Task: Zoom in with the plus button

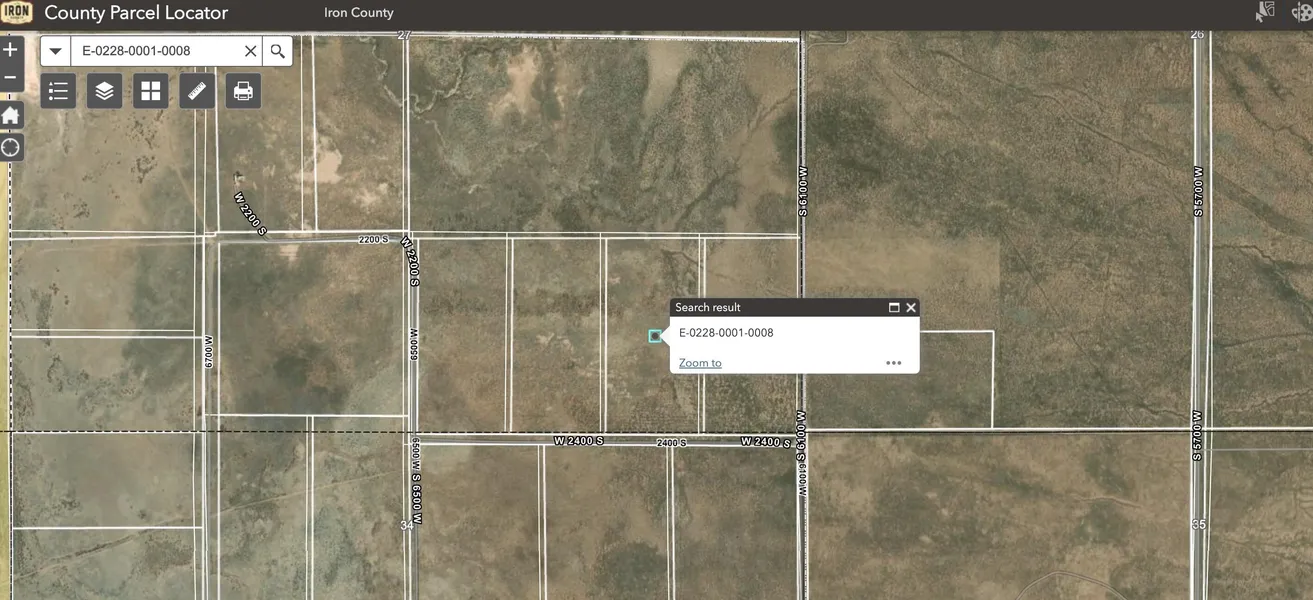Action: point(10,49)
